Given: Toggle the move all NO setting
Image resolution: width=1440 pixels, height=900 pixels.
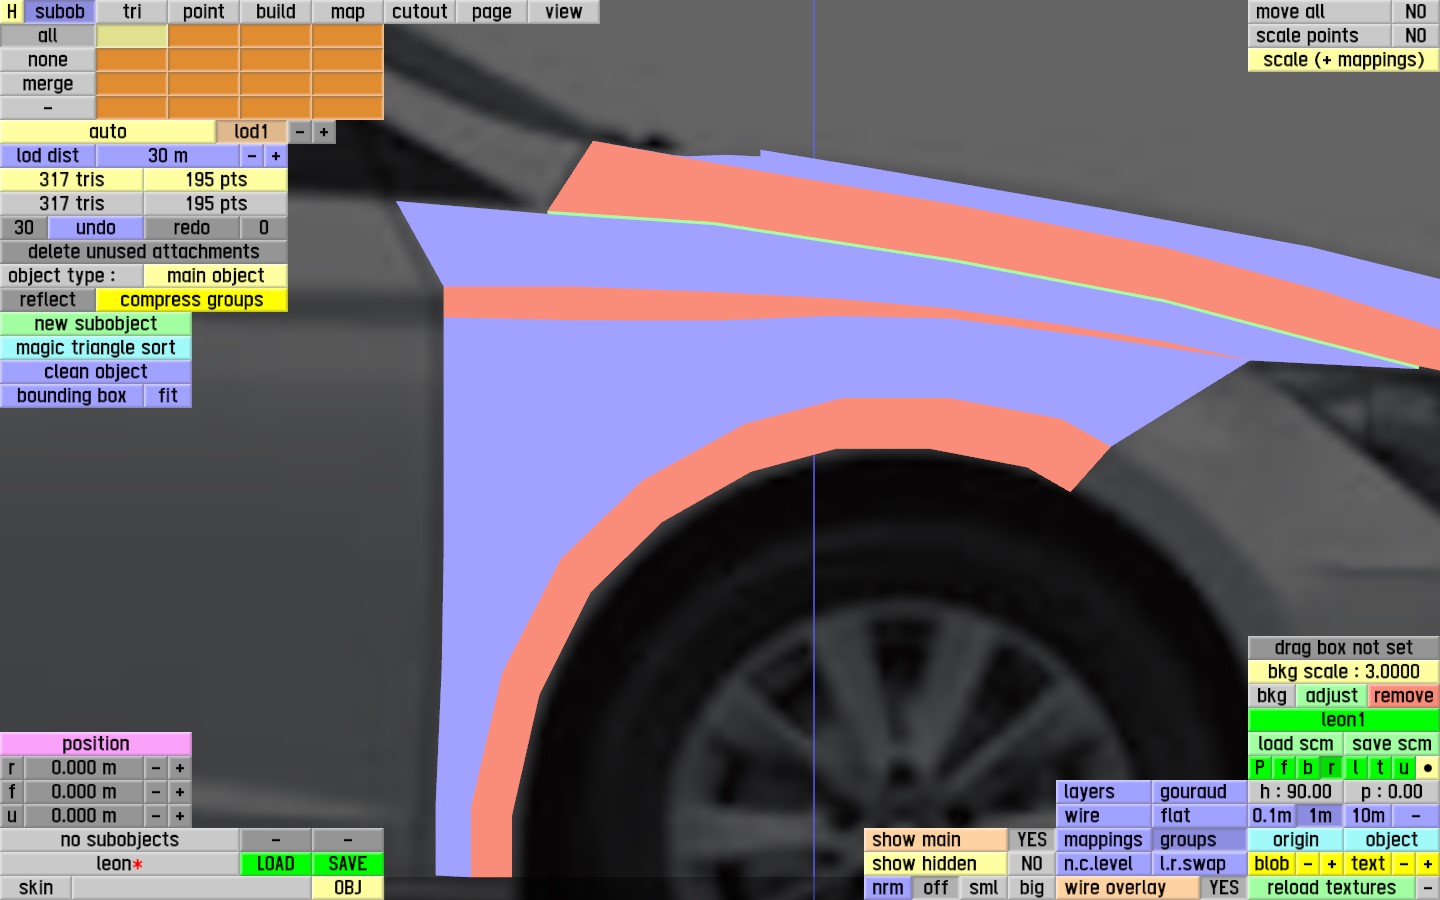Looking at the screenshot, I should 1416,12.
